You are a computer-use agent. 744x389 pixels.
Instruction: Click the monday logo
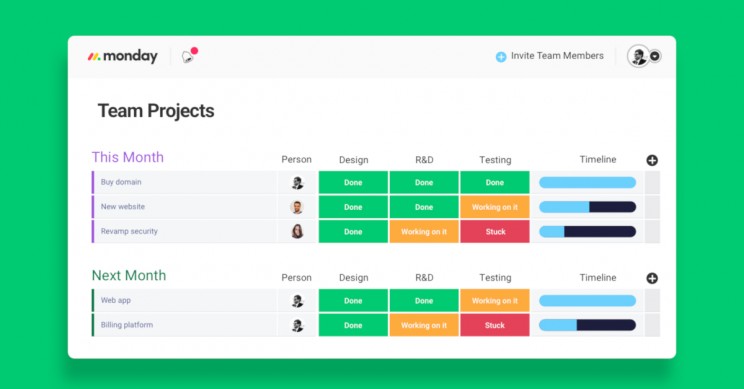click(122, 56)
